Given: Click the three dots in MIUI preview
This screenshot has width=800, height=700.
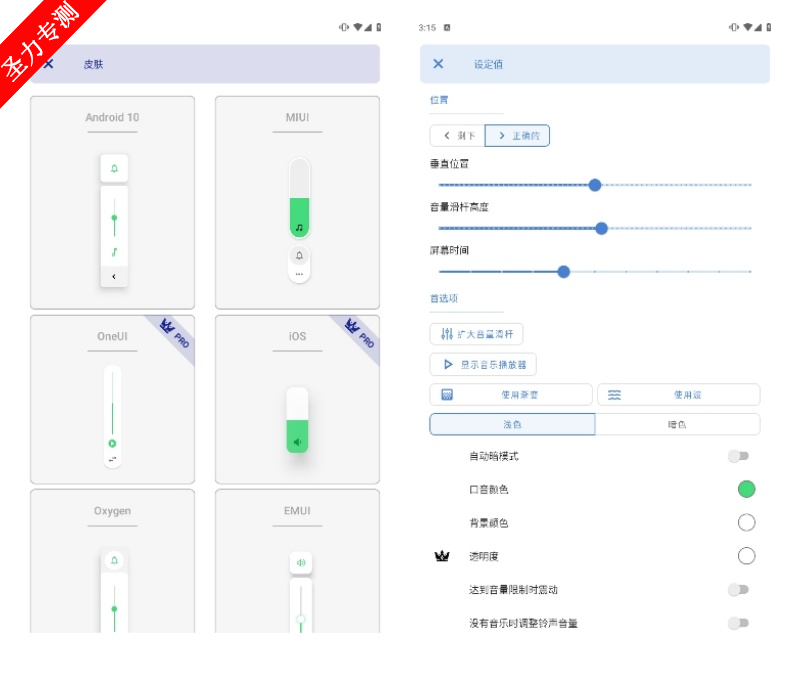Looking at the screenshot, I should click(299, 274).
